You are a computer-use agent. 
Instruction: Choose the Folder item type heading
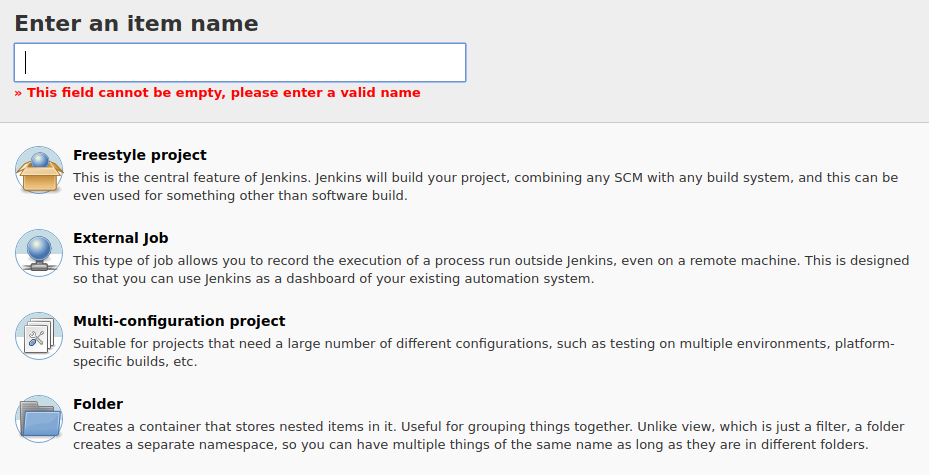point(98,404)
